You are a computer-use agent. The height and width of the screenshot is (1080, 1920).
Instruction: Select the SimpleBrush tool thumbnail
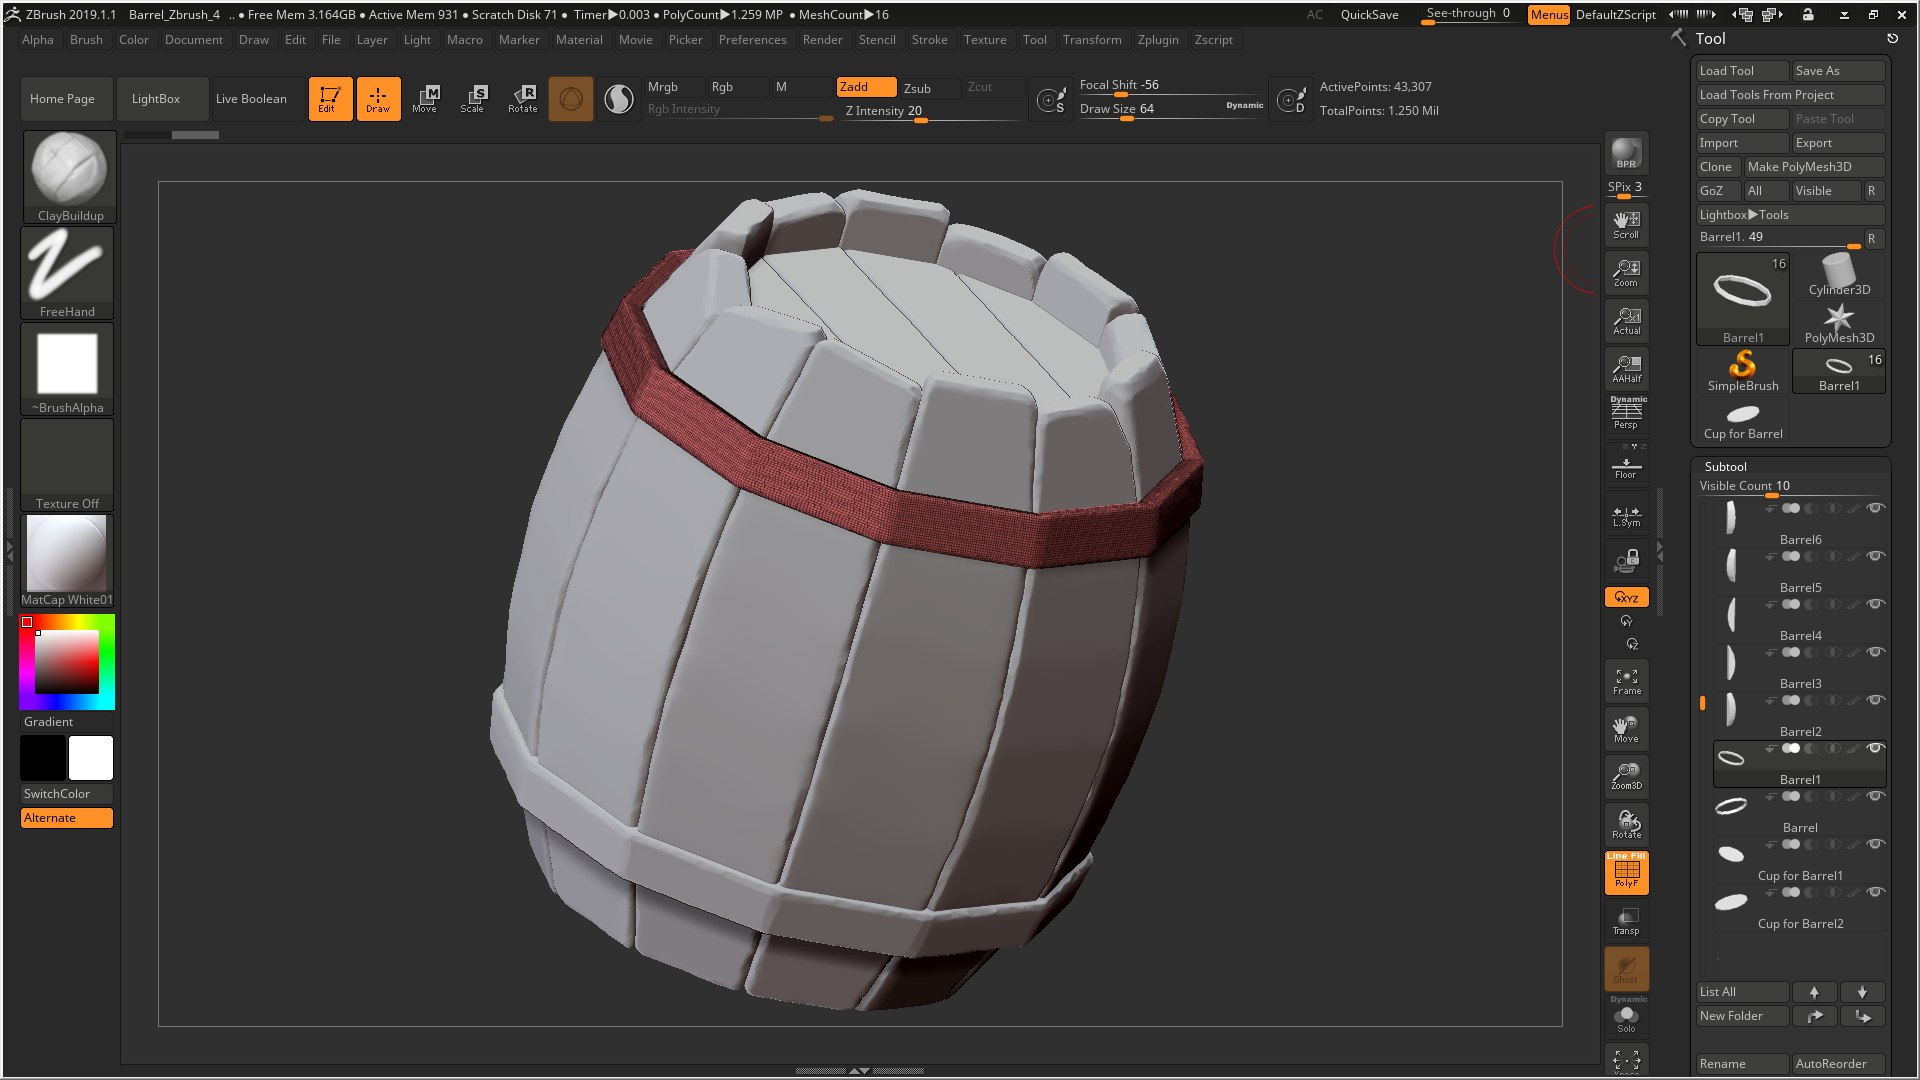point(1743,371)
